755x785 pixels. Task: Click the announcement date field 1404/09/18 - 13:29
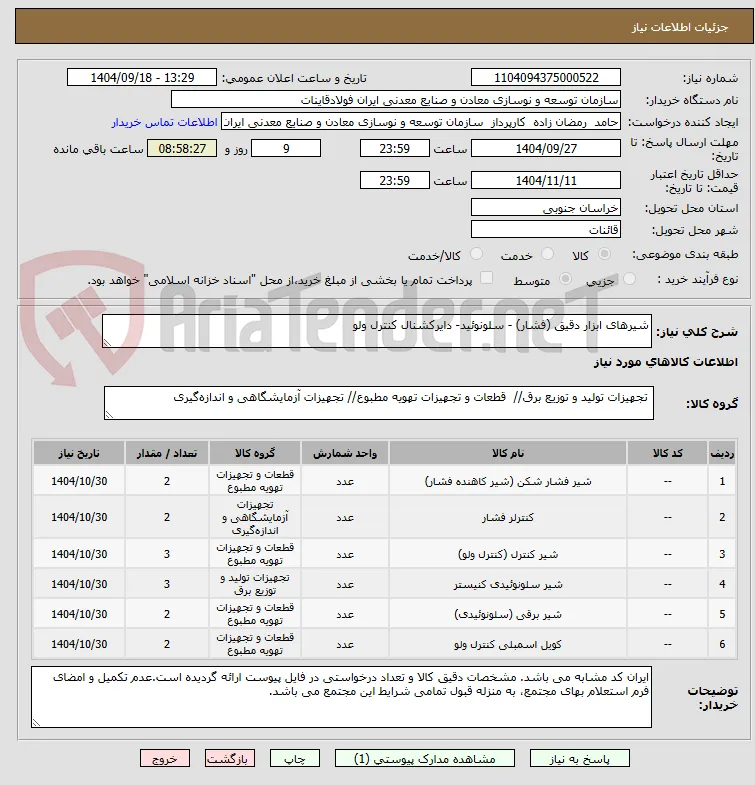(x=142, y=78)
